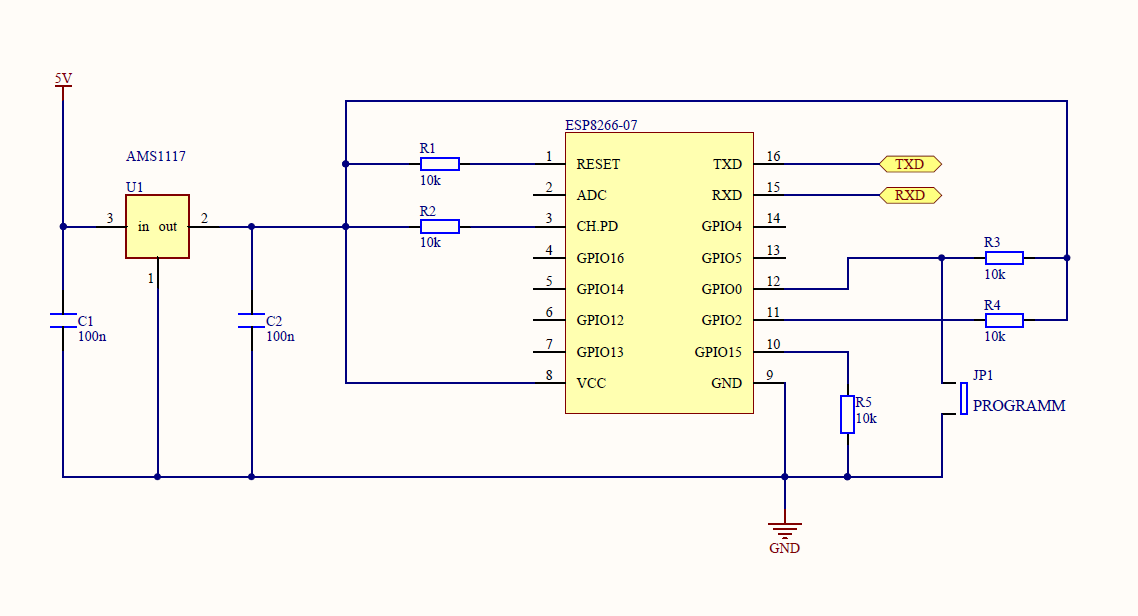This screenshot has width=1138, height=616.
Task: Click the 'in' pin label on U1
Action: coord(144,226)
